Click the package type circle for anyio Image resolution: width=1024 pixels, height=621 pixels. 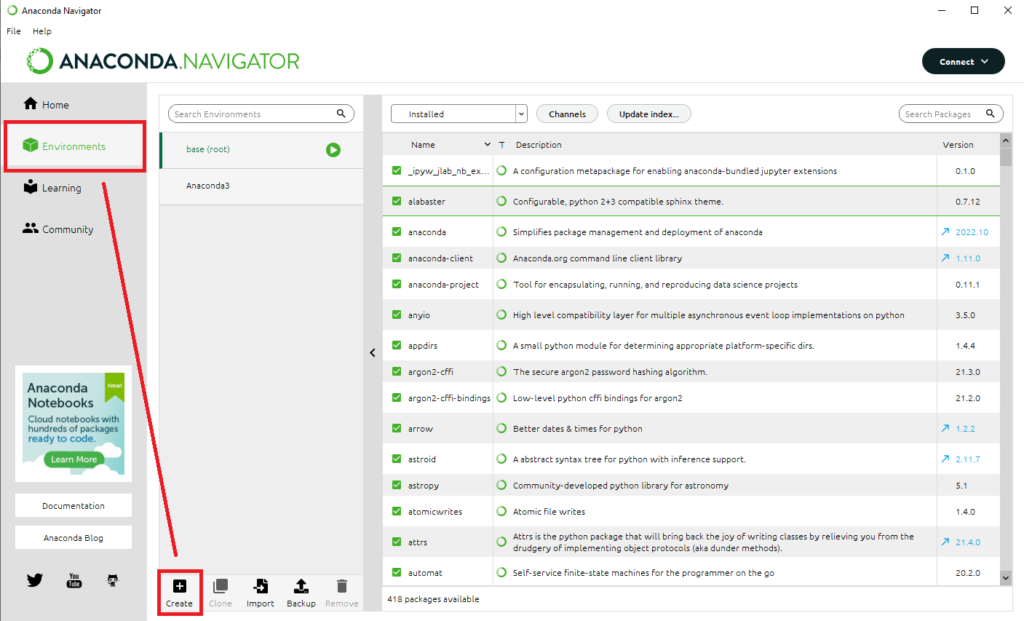click(502, 315)
